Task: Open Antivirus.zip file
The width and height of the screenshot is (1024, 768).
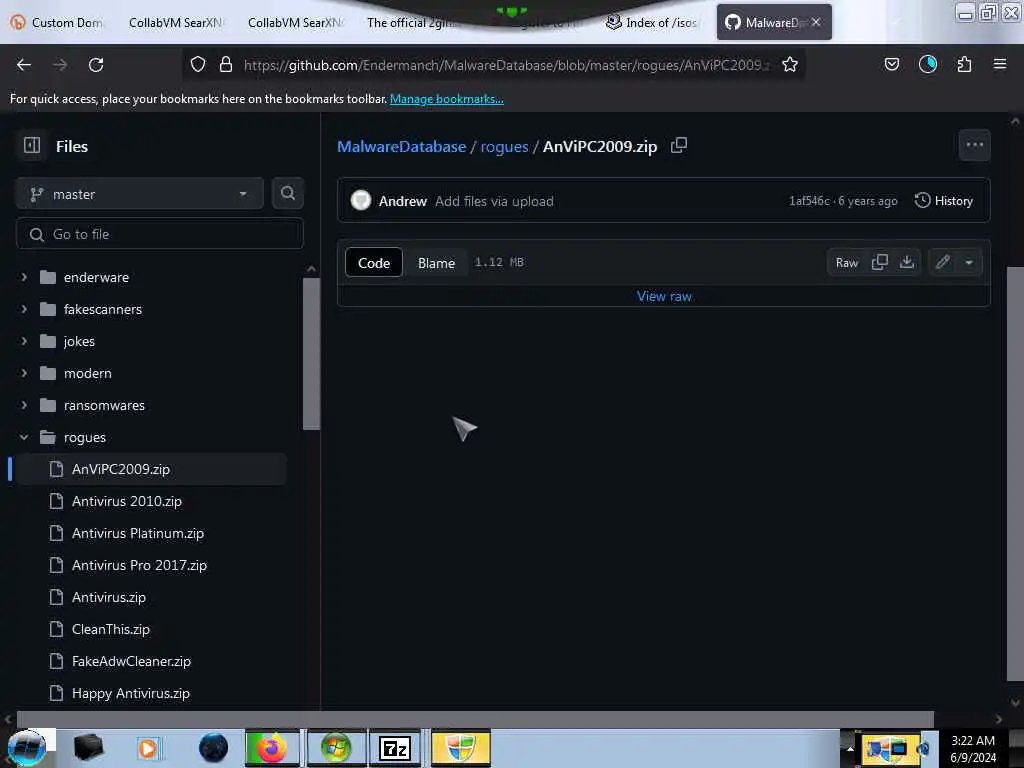Action: 108,597
